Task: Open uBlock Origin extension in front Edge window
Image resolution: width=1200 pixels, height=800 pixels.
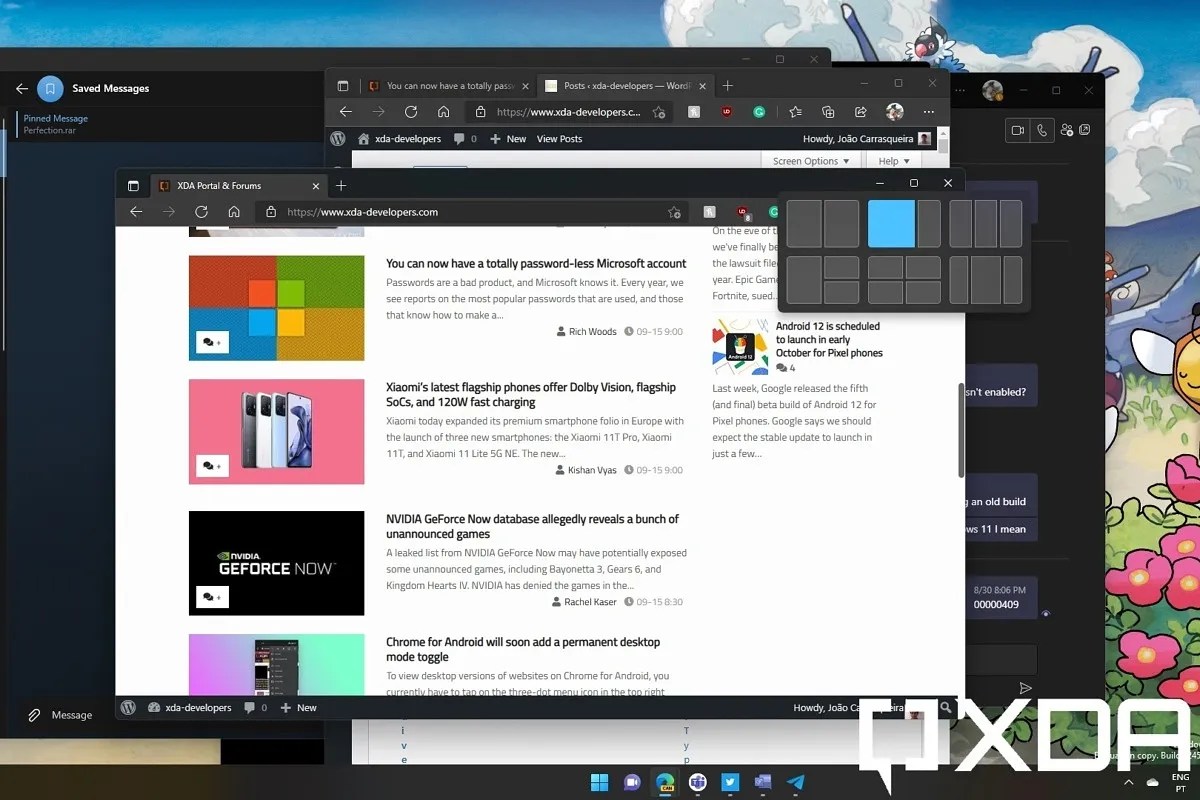Action: tap(743, 212)
